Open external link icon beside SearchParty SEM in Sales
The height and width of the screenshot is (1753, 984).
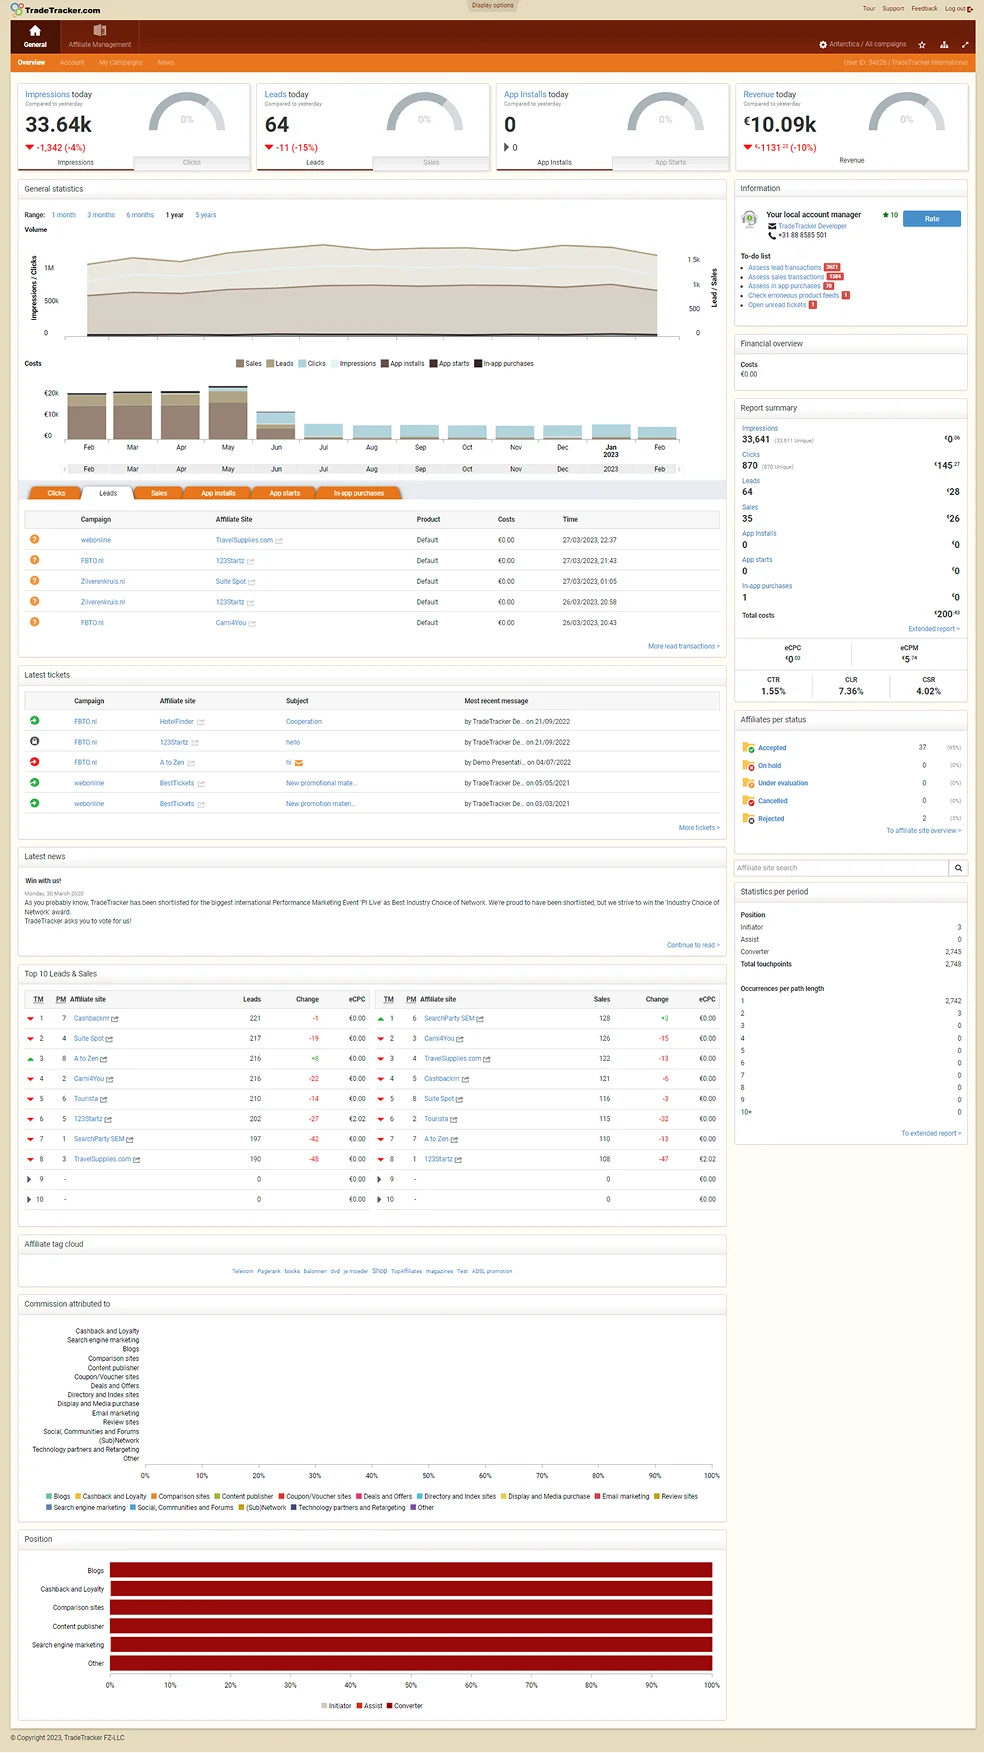[x=480, y=1019]
